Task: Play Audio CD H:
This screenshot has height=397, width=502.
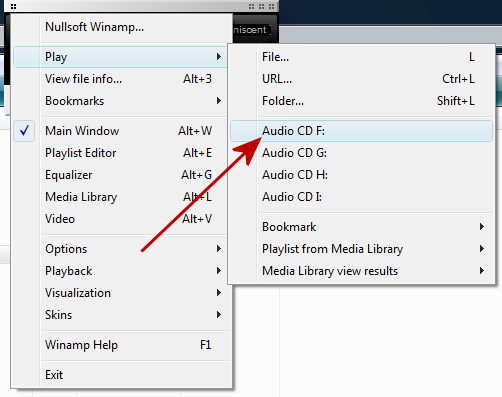Action: click(361, 175)
